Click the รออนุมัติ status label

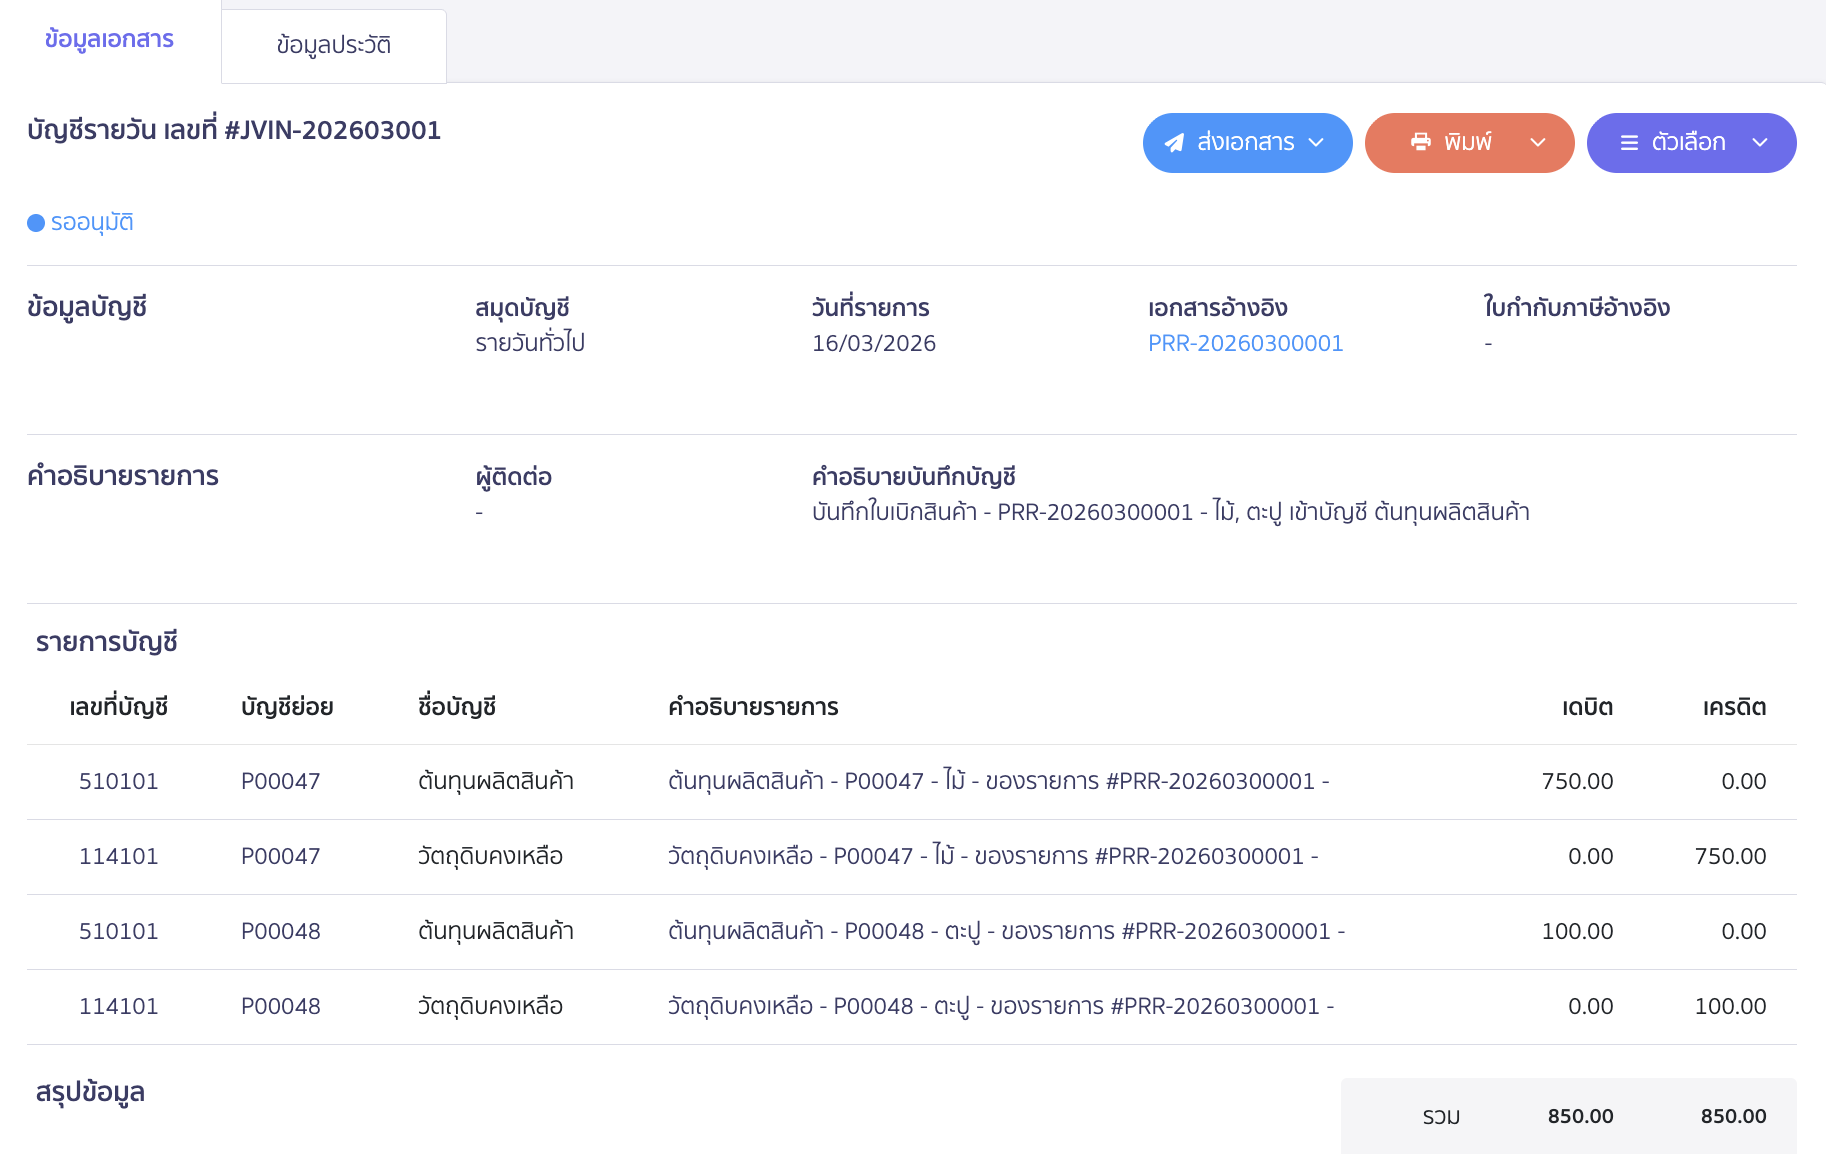point(92,222)
